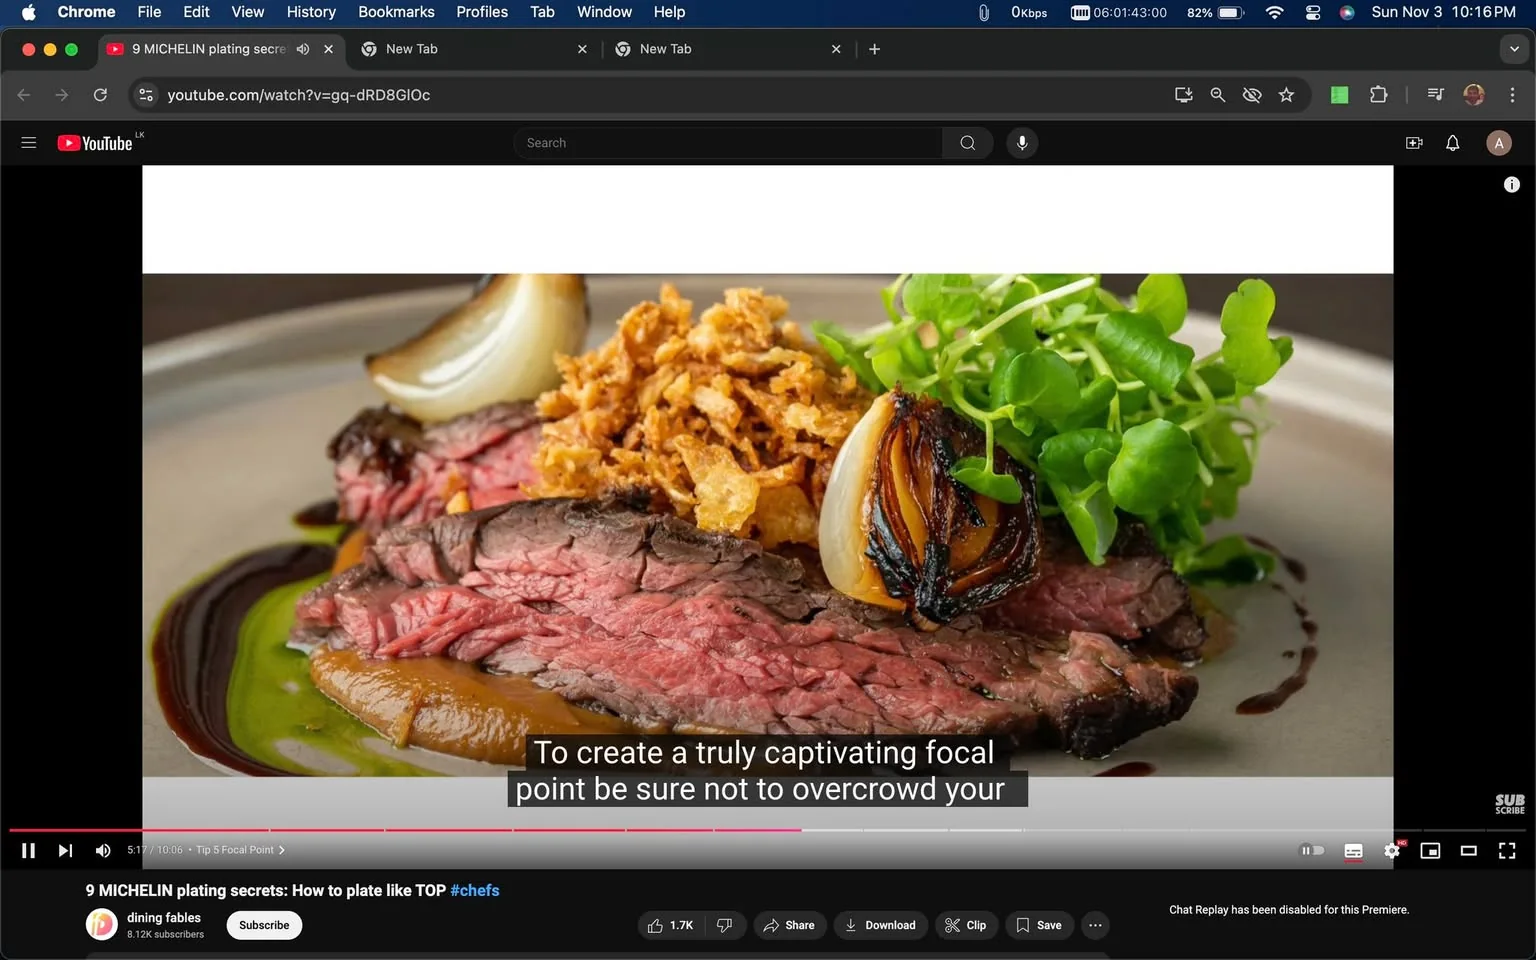This screenshot has height=960, width=1536.
Task: Open more actions ellipsis menu
Action: 1096,925
